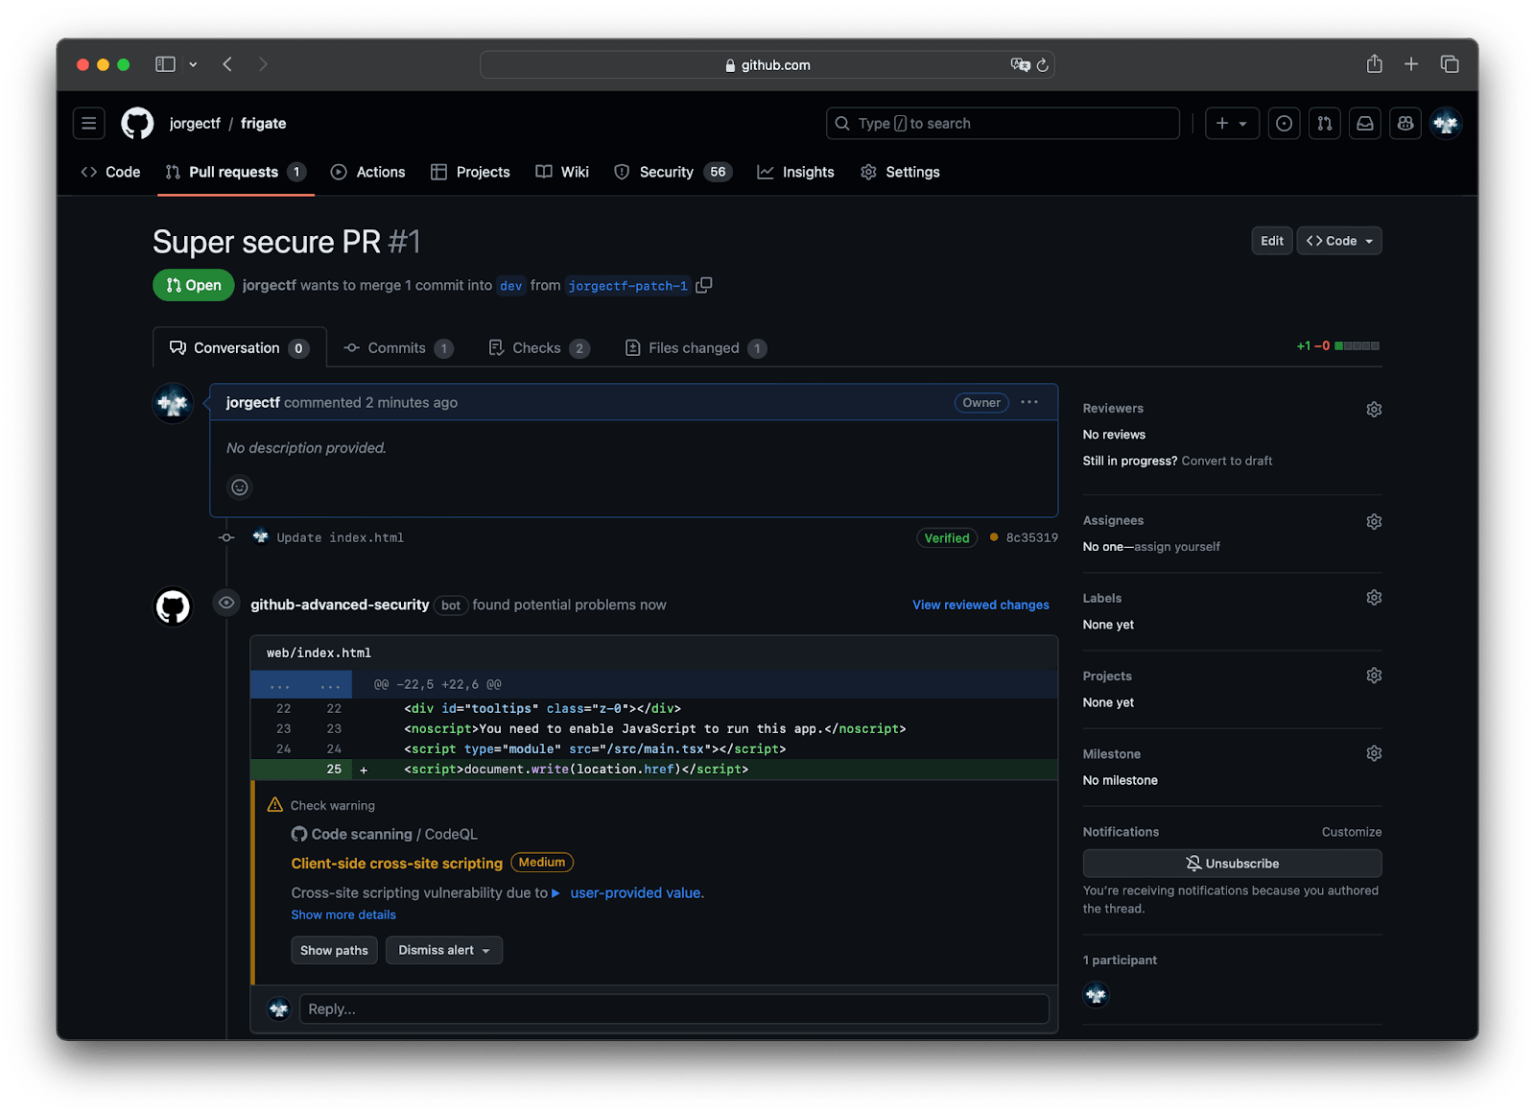Dismiss the CodeQL alert
The image size is (1535, 1115).
point(443,950)
